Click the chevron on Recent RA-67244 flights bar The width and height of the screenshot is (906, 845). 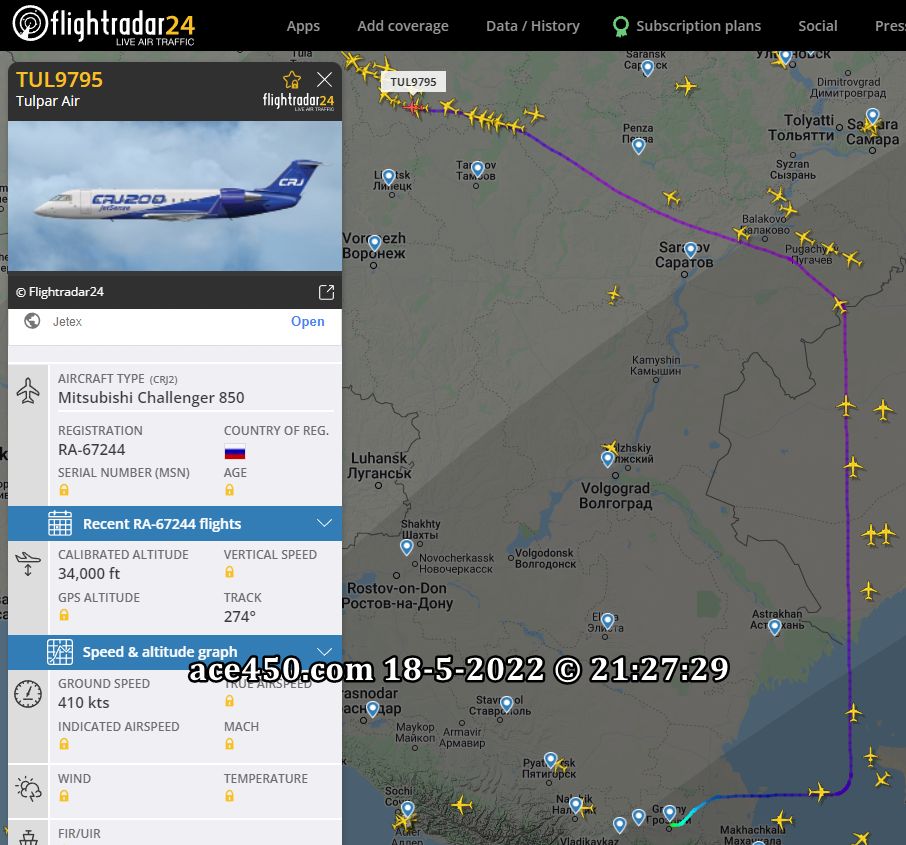point(325,523)
